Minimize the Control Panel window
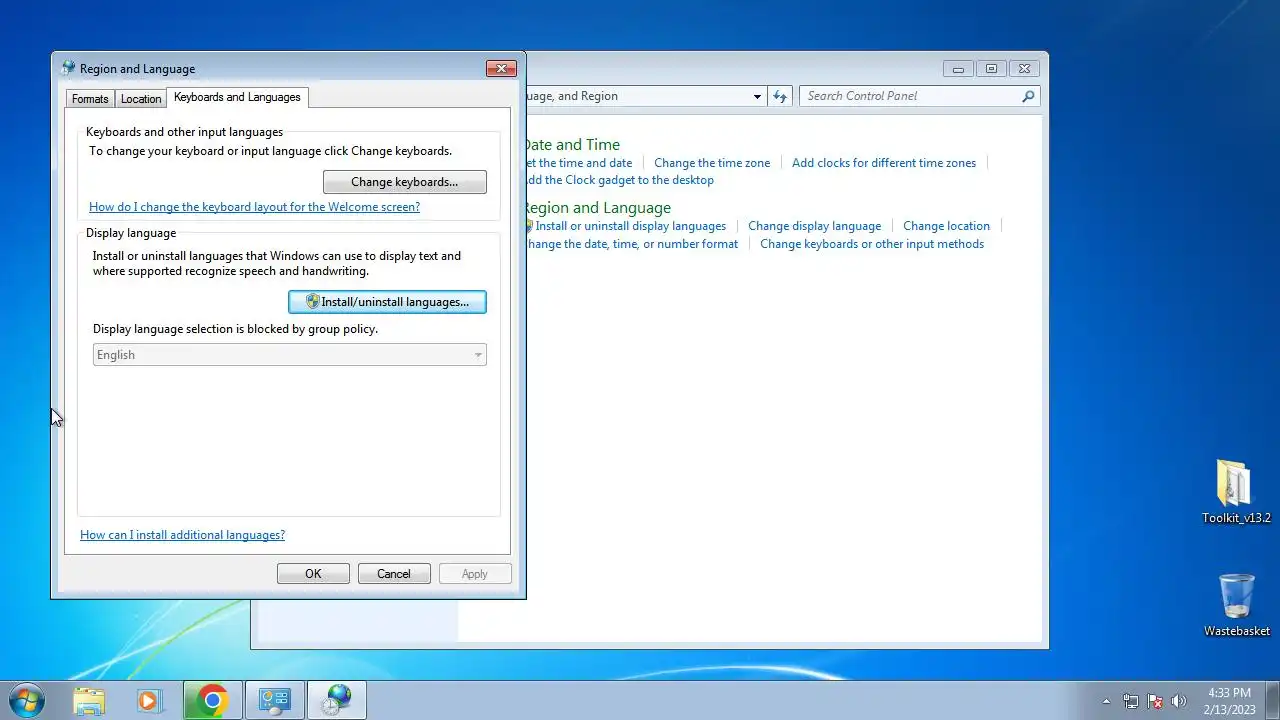The height and width of the screenshot is (720, 1280). click(958, 69)
